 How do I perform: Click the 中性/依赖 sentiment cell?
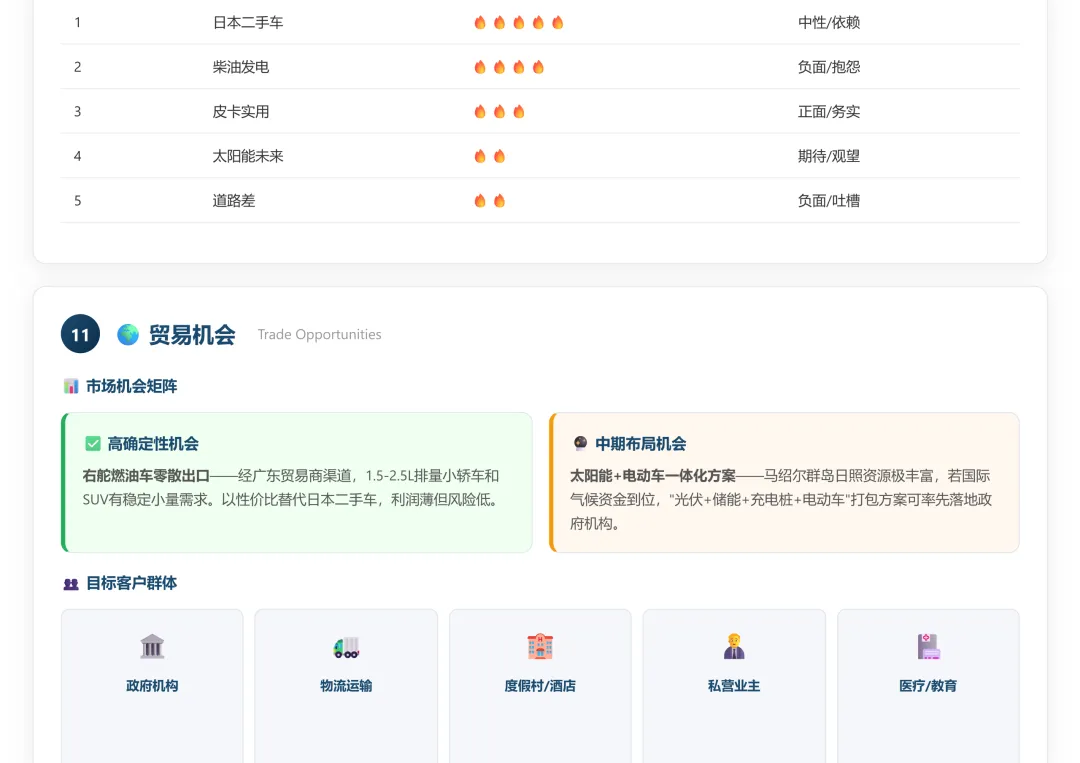tap(829, 23)
